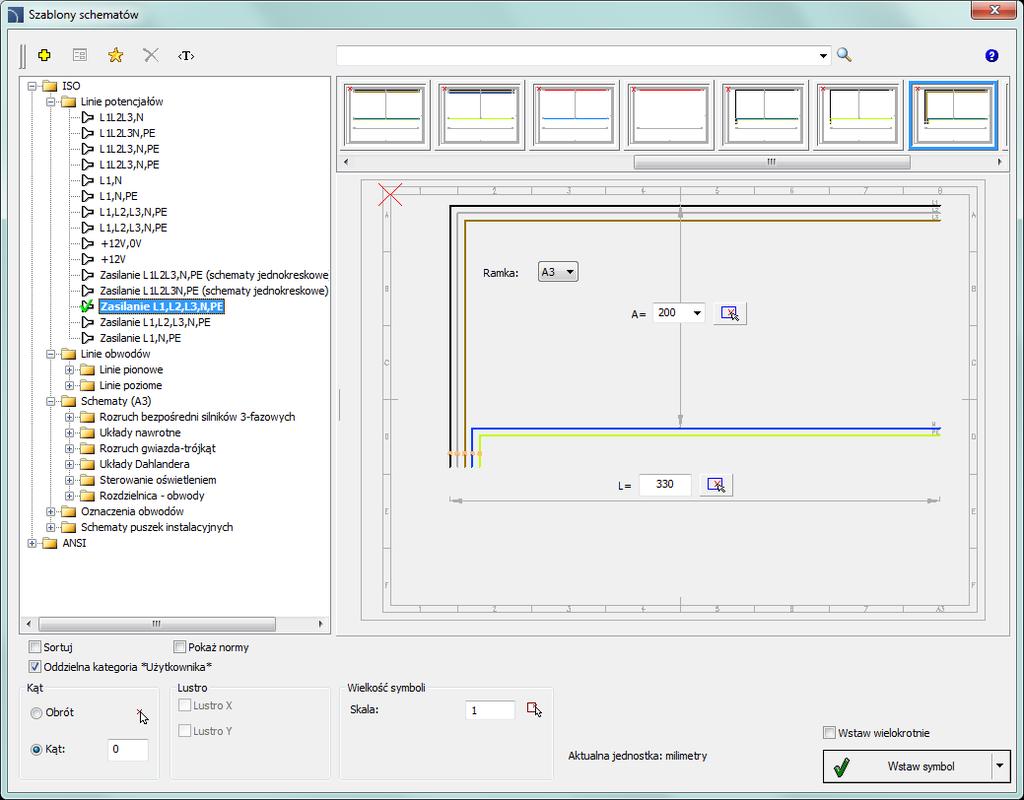
Task: Click the pick-distance icon next to A= field
Action: coord(729,313)
